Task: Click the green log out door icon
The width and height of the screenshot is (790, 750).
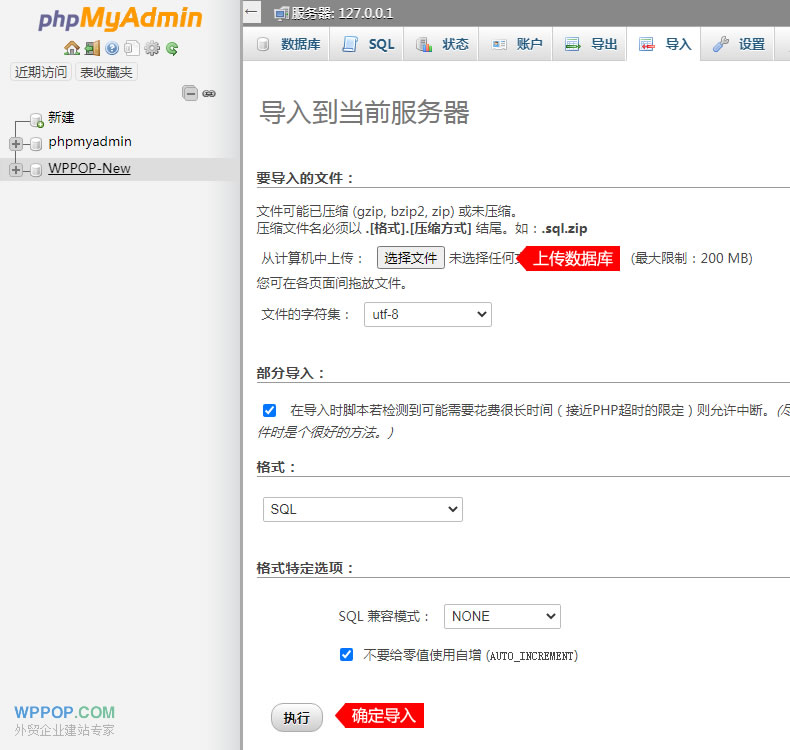Action: click(92, 48)
